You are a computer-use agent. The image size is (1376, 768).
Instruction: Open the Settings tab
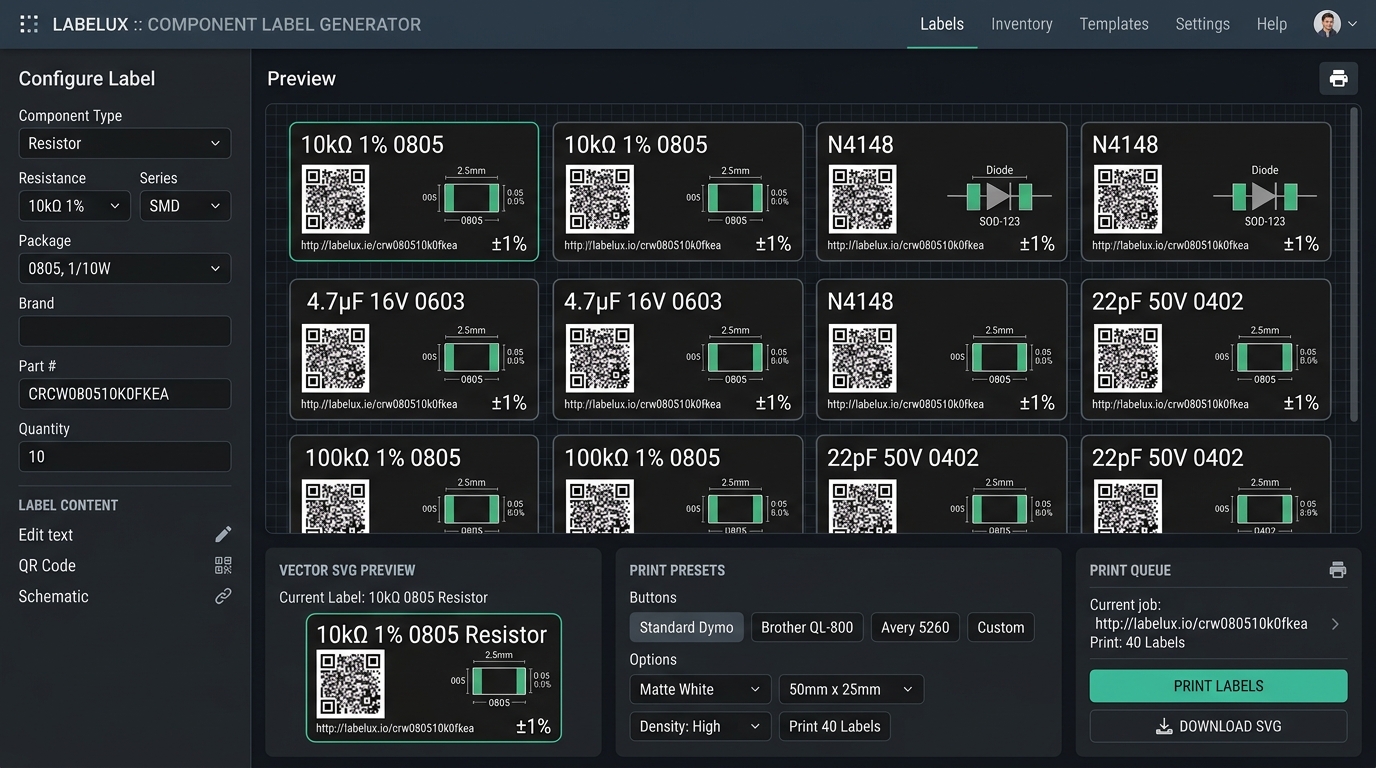click(1202, 24)
